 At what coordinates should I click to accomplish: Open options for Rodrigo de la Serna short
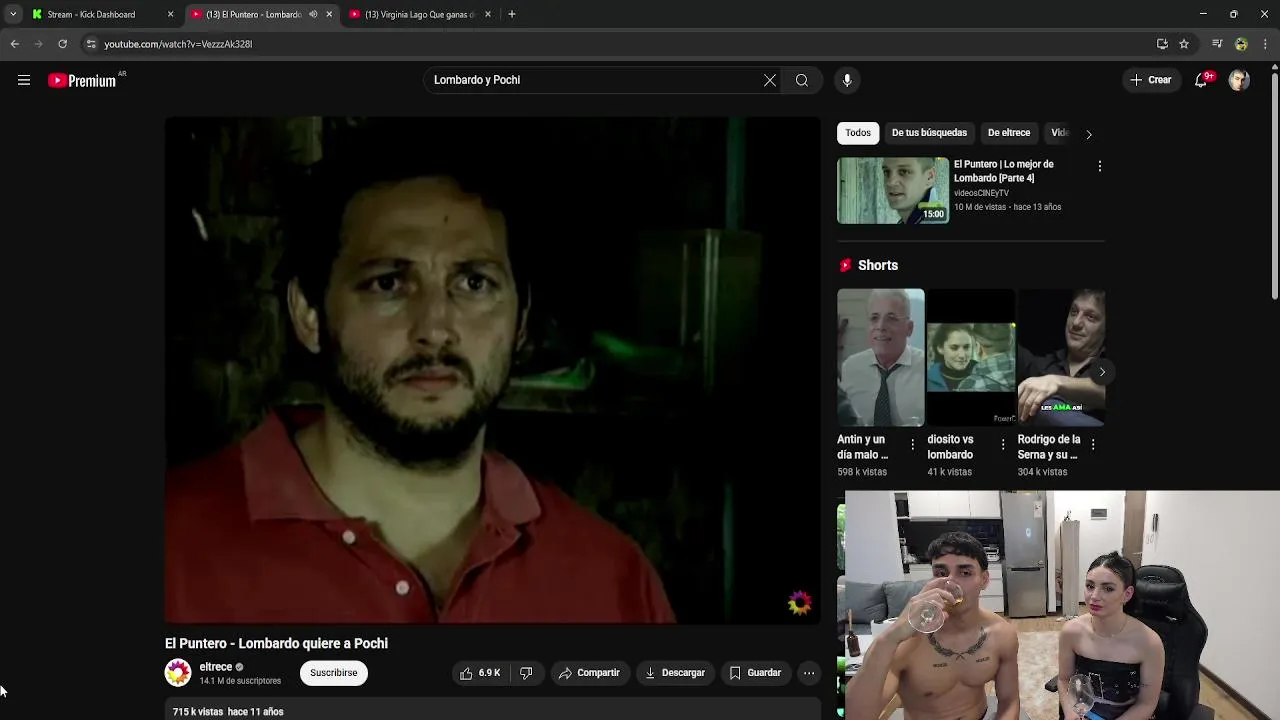tap(1093, 444)
